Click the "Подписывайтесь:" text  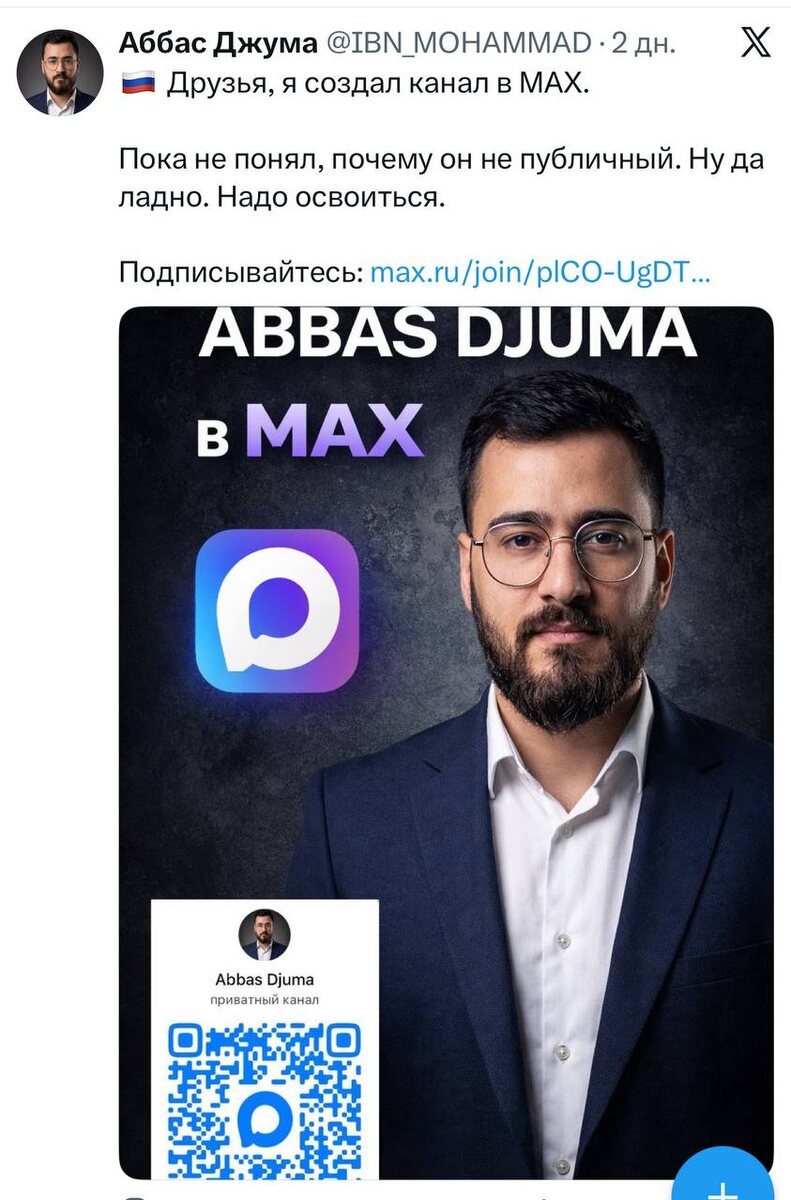[241, 273]
